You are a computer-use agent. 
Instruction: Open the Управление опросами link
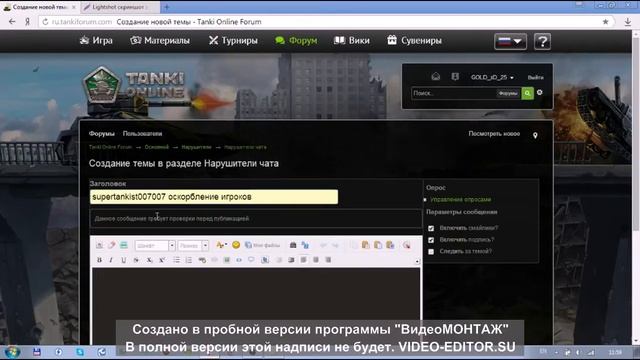pyautogui.click(x=460, y=200)
